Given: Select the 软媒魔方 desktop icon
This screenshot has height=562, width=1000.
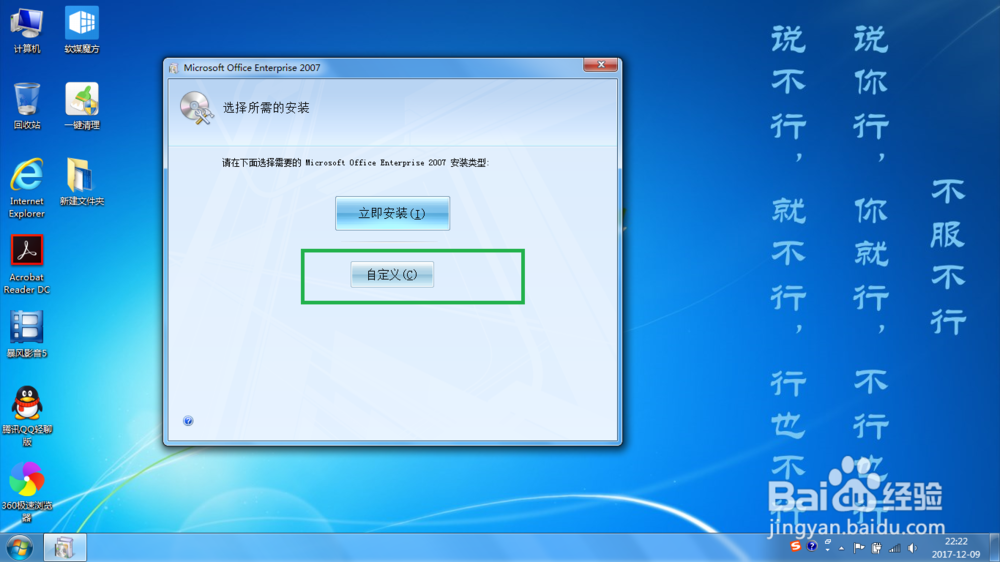Looking at the screenshot, I should click(x=82, y=30).
